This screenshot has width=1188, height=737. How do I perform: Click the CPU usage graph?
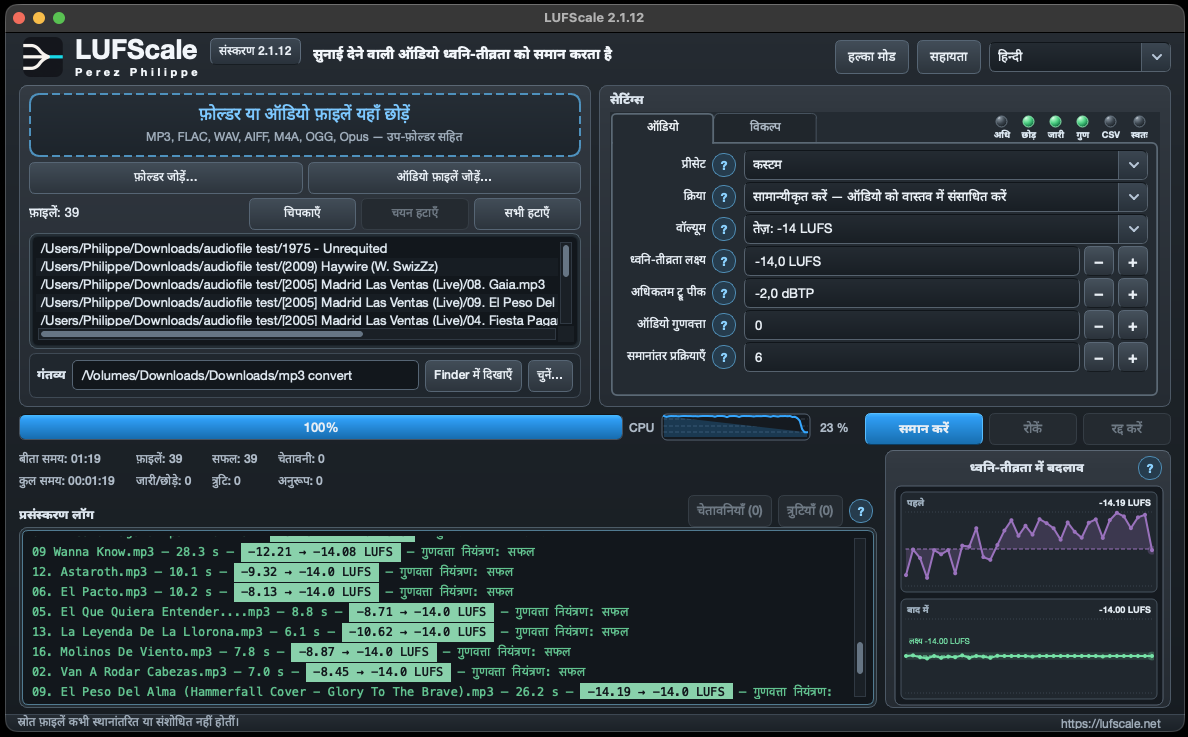pyautogui.click(x=736, y=428)
